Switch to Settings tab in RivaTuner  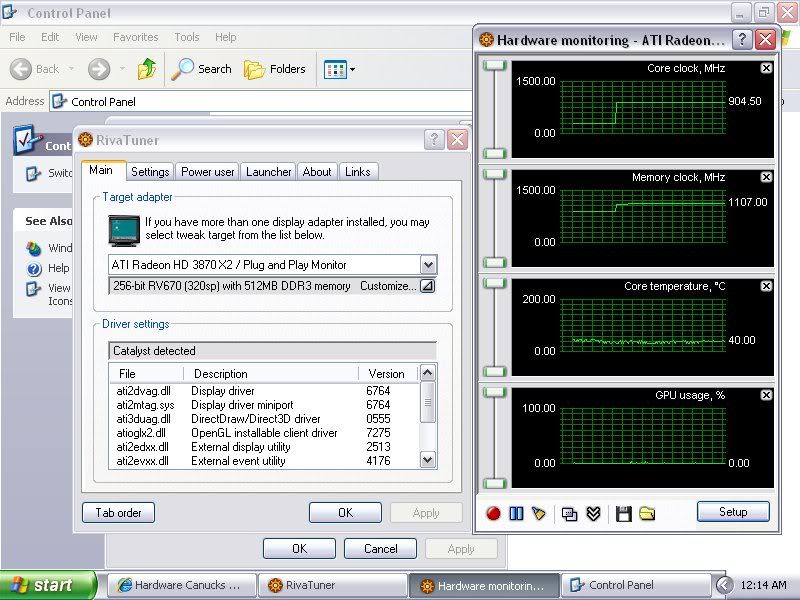click(x=150, y=172)
